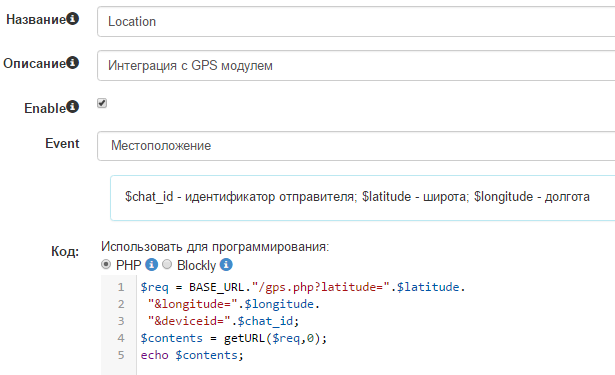This screenshot has width=615, height=375.
Task: Click into the Описание field about GPS модулем
Action: 356,66
